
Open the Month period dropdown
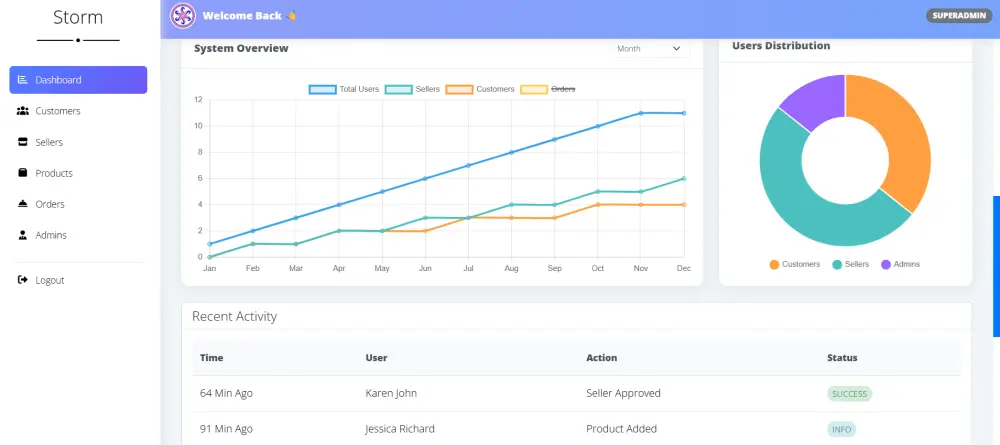pyautogui.click(x=651, y=48)
